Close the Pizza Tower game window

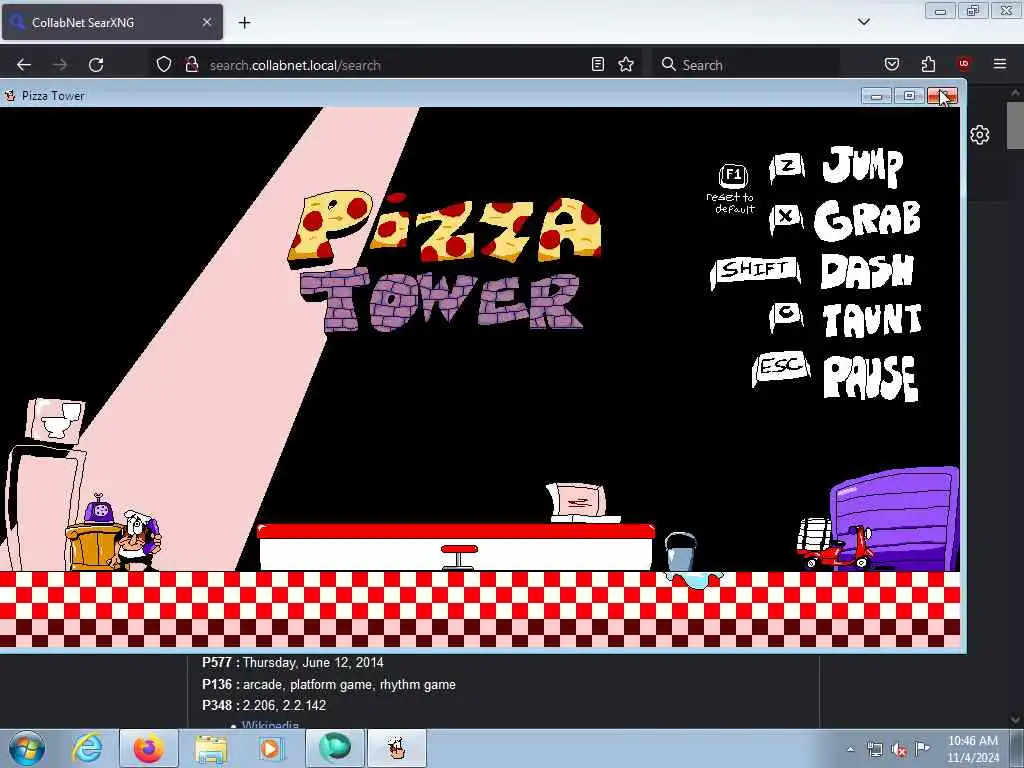942,96
